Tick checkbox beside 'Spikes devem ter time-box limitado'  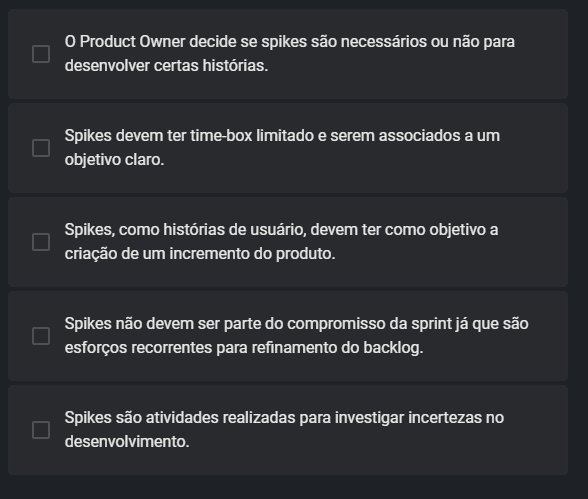pyautogui.click(x=41, y=148)
